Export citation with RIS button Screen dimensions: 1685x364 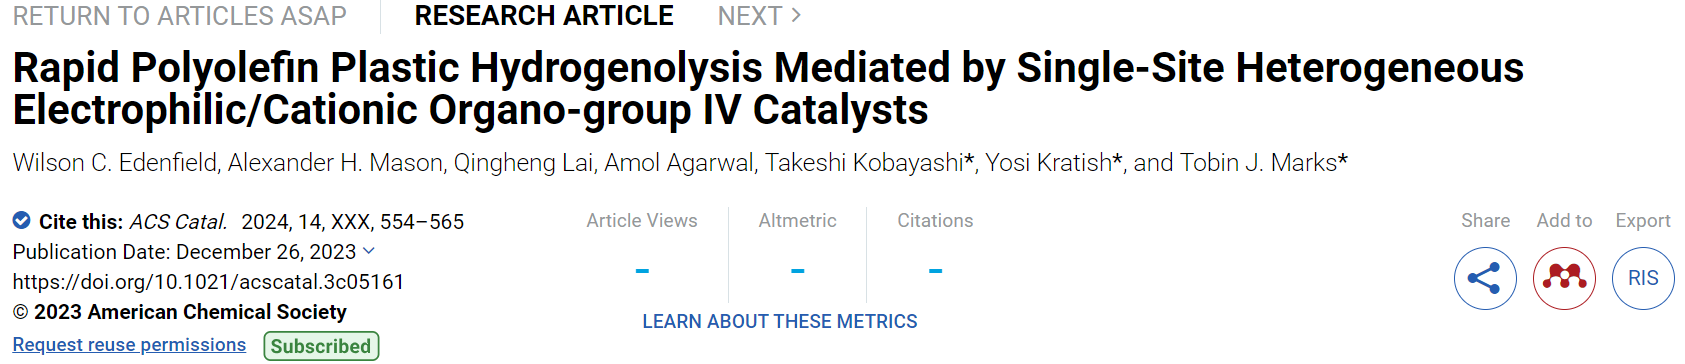point(1643,278)
